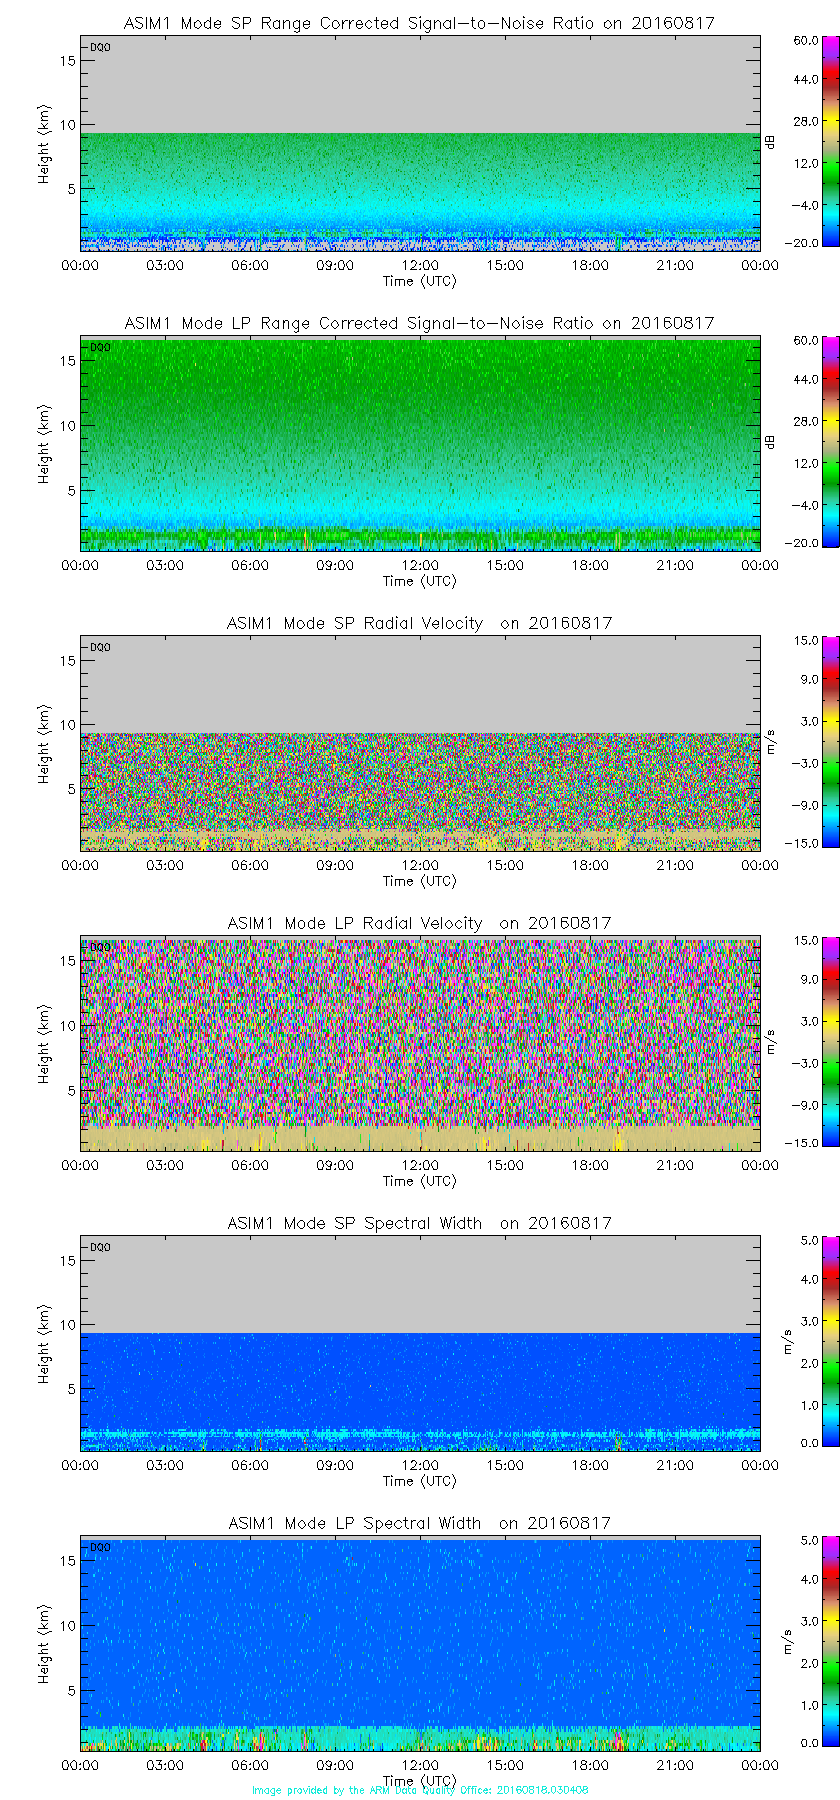Click gray no-data region in SP Spectral Width plot
The image size is (840, 1800).
420,1285
